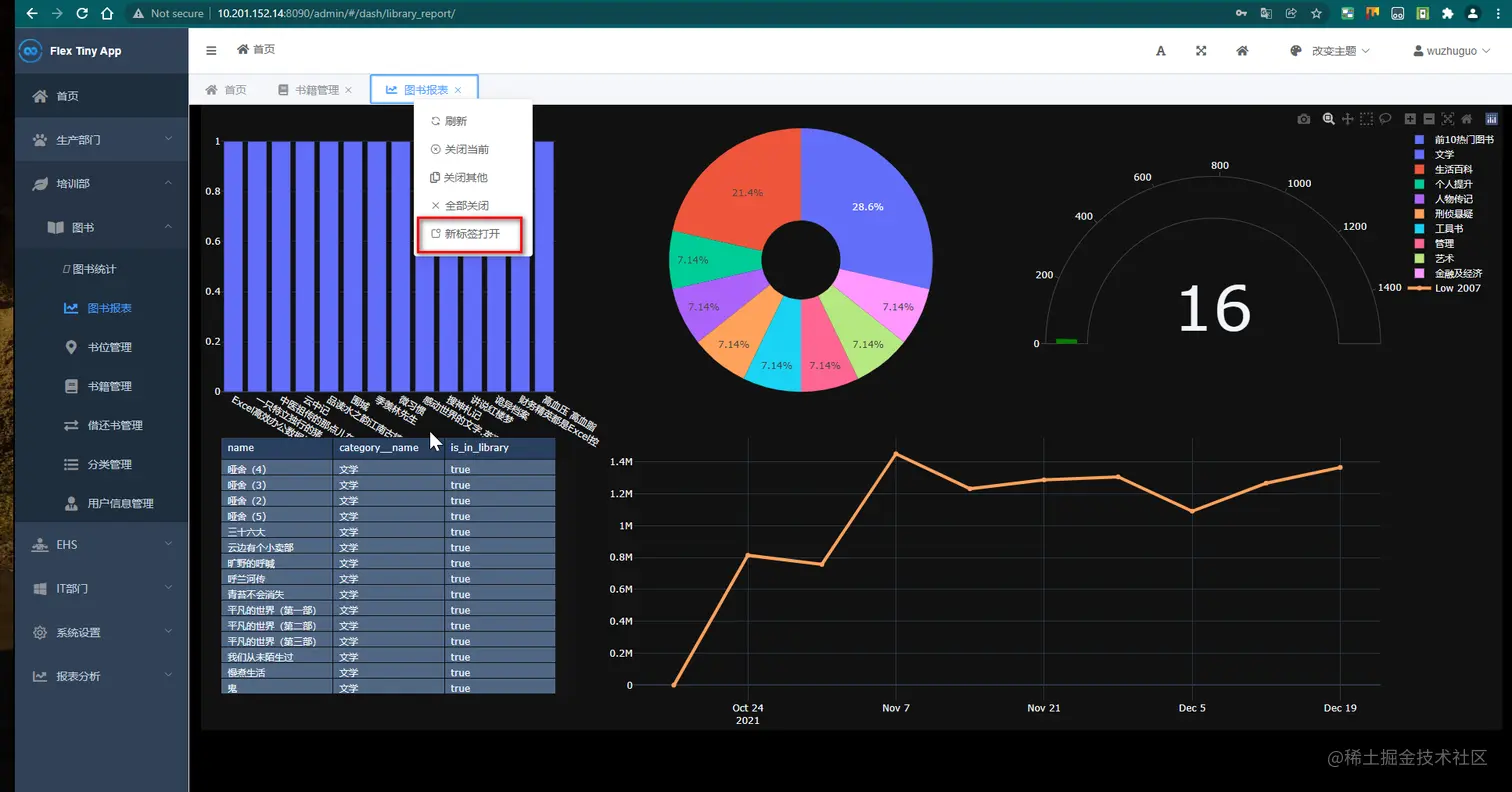
Task: Download plot as PNG with camera icon
Action: (x=1304, y=119)
